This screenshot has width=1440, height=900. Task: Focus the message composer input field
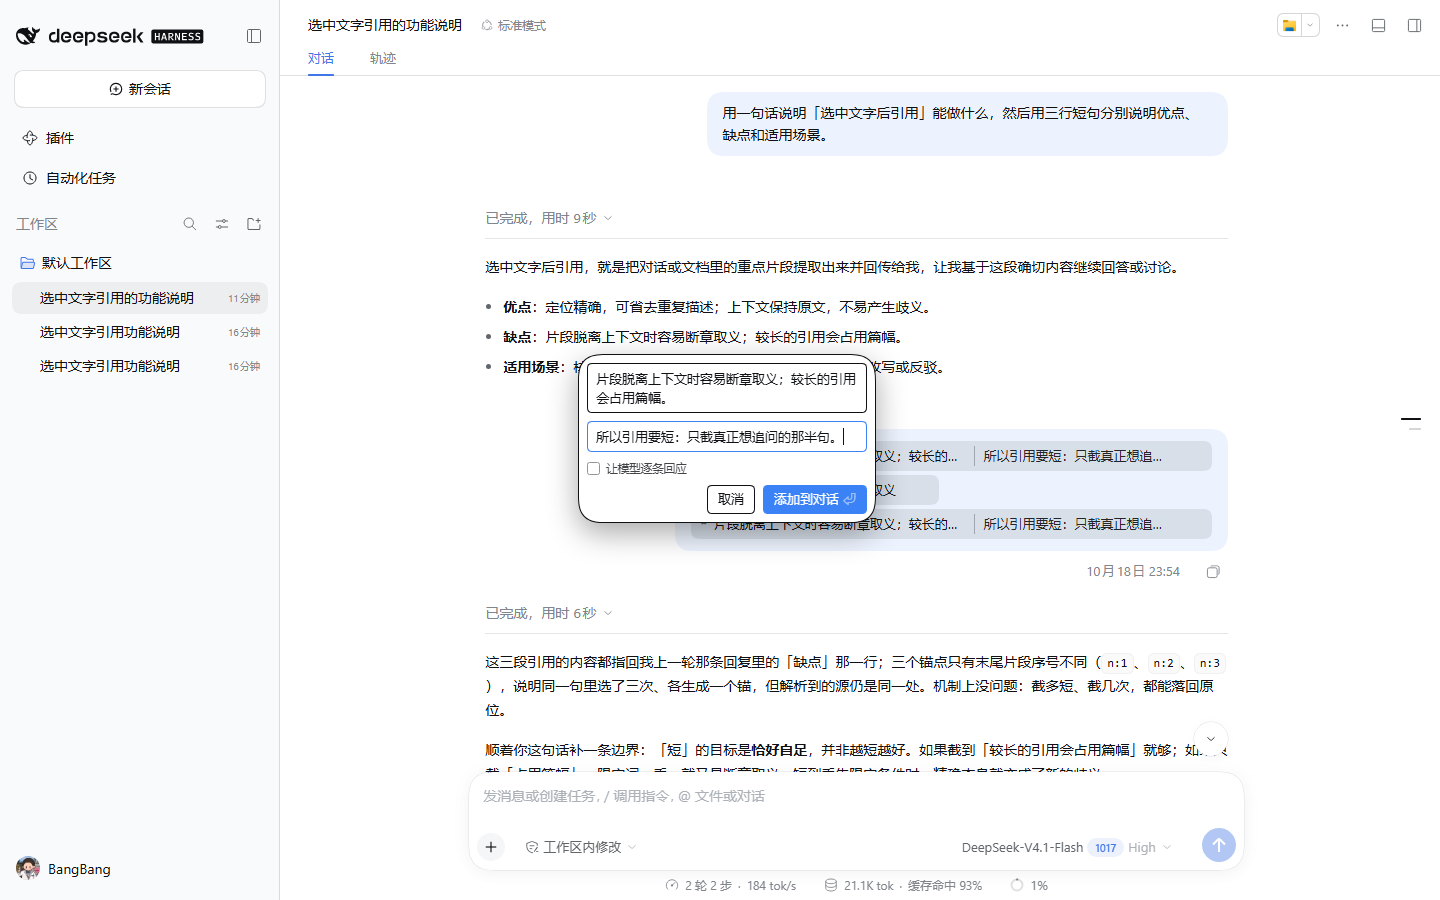coord(856,796)
